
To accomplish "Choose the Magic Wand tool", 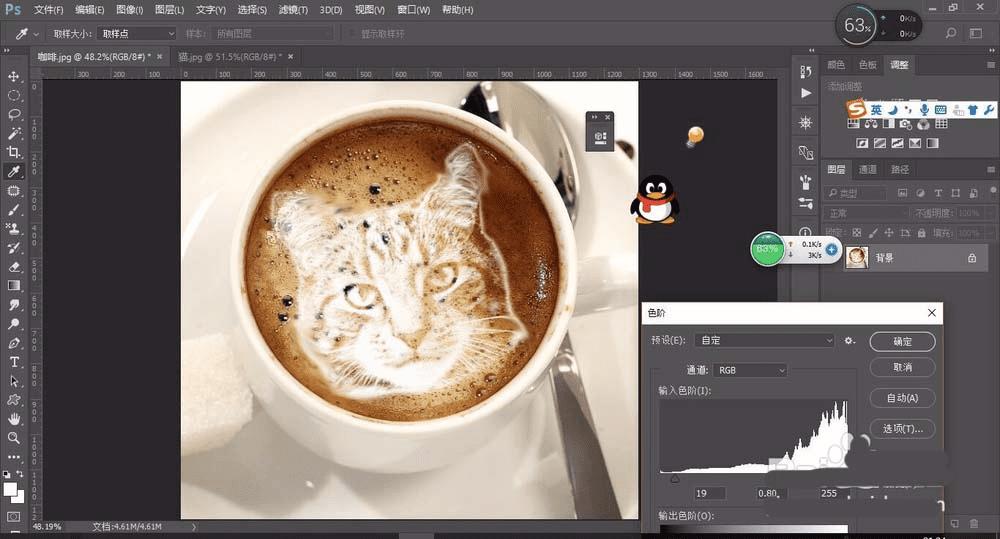I will (14, 133).
